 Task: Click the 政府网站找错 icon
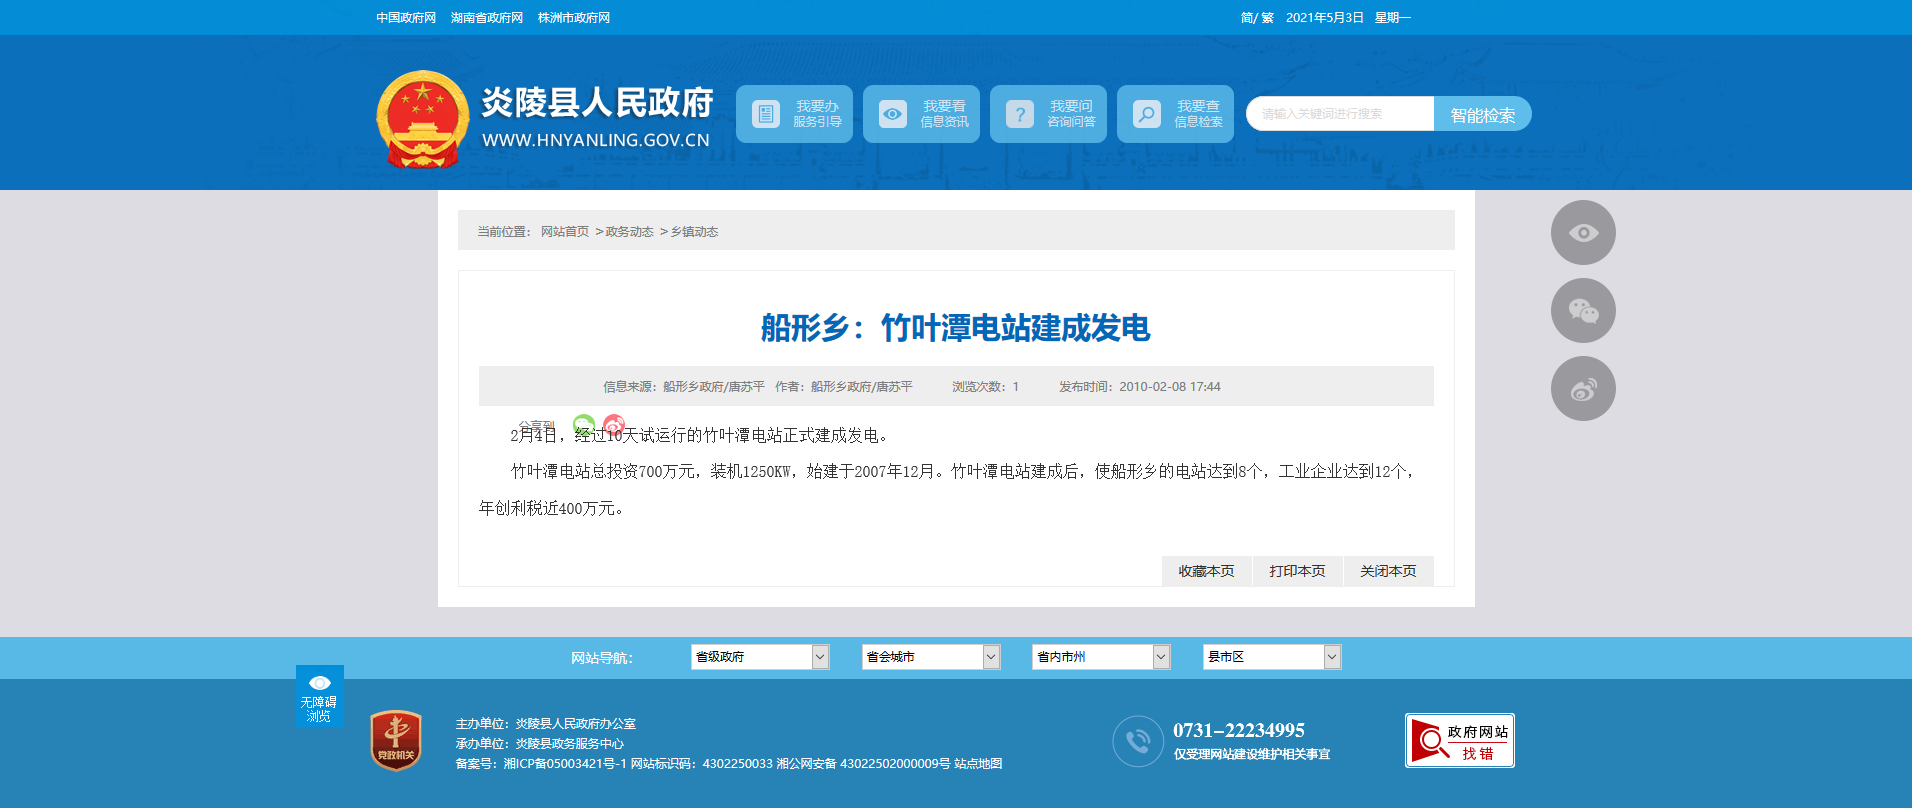click(1459, 741)
